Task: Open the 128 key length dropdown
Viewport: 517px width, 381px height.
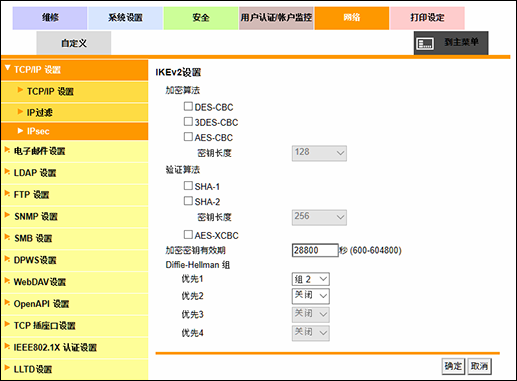Action: tap(319, 153)
